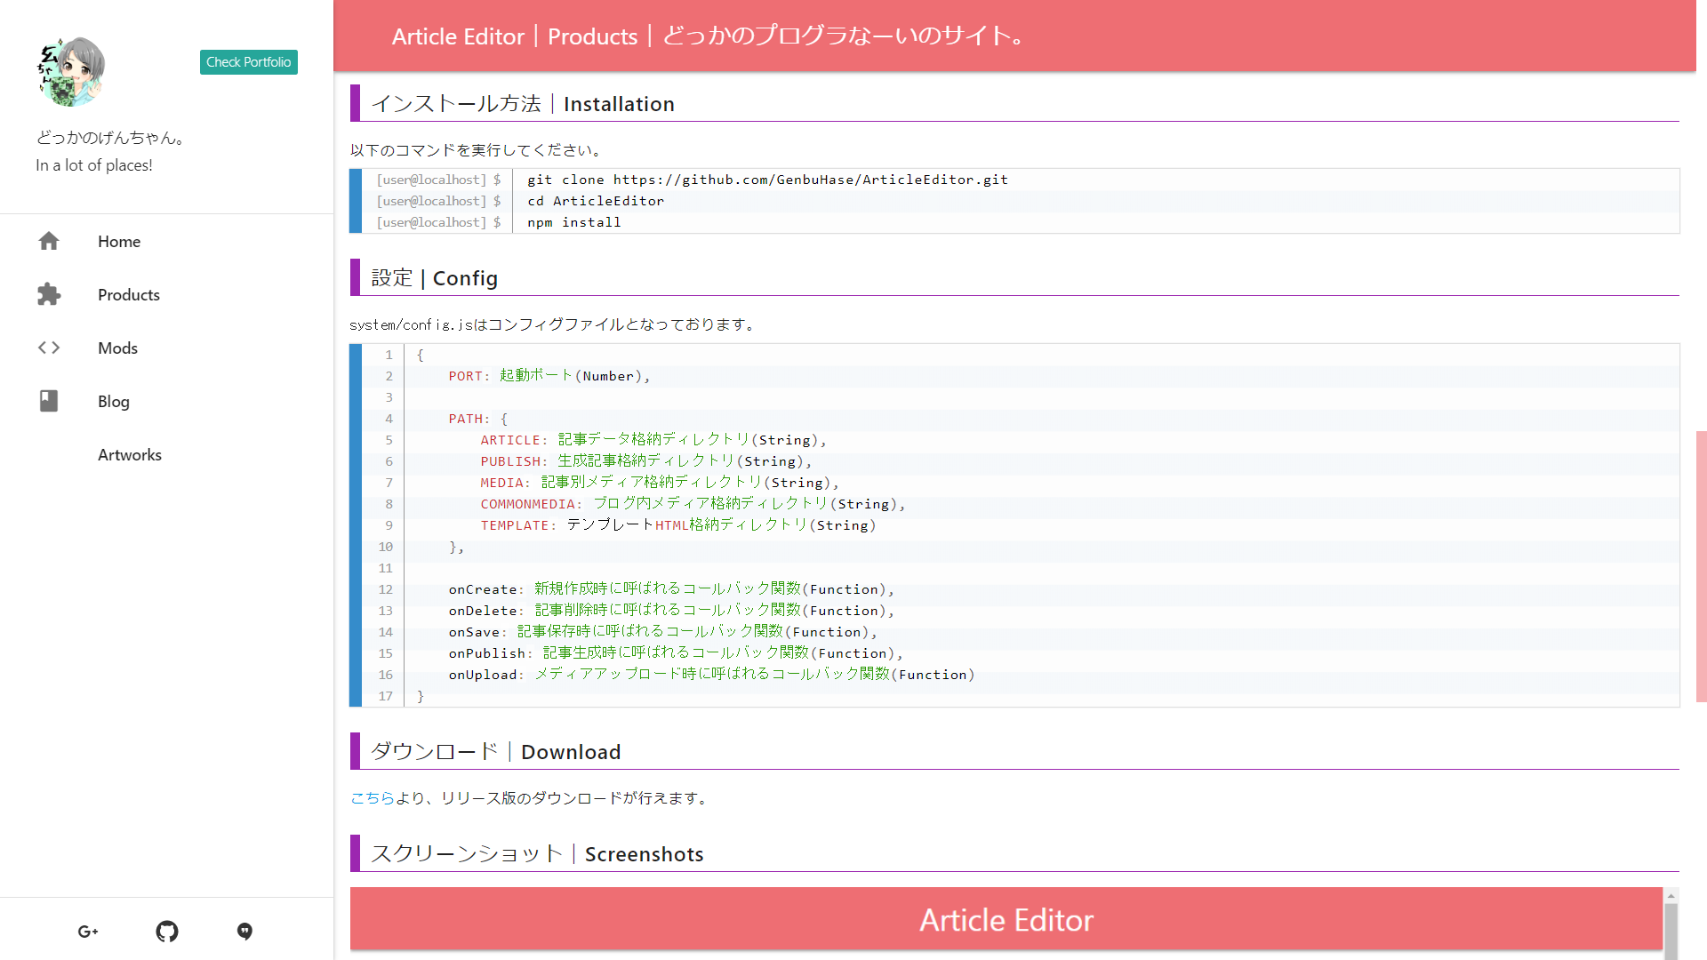Click the Products puzzle piece icon
This screenshot has height=960, width=1707.
(49, 294)
